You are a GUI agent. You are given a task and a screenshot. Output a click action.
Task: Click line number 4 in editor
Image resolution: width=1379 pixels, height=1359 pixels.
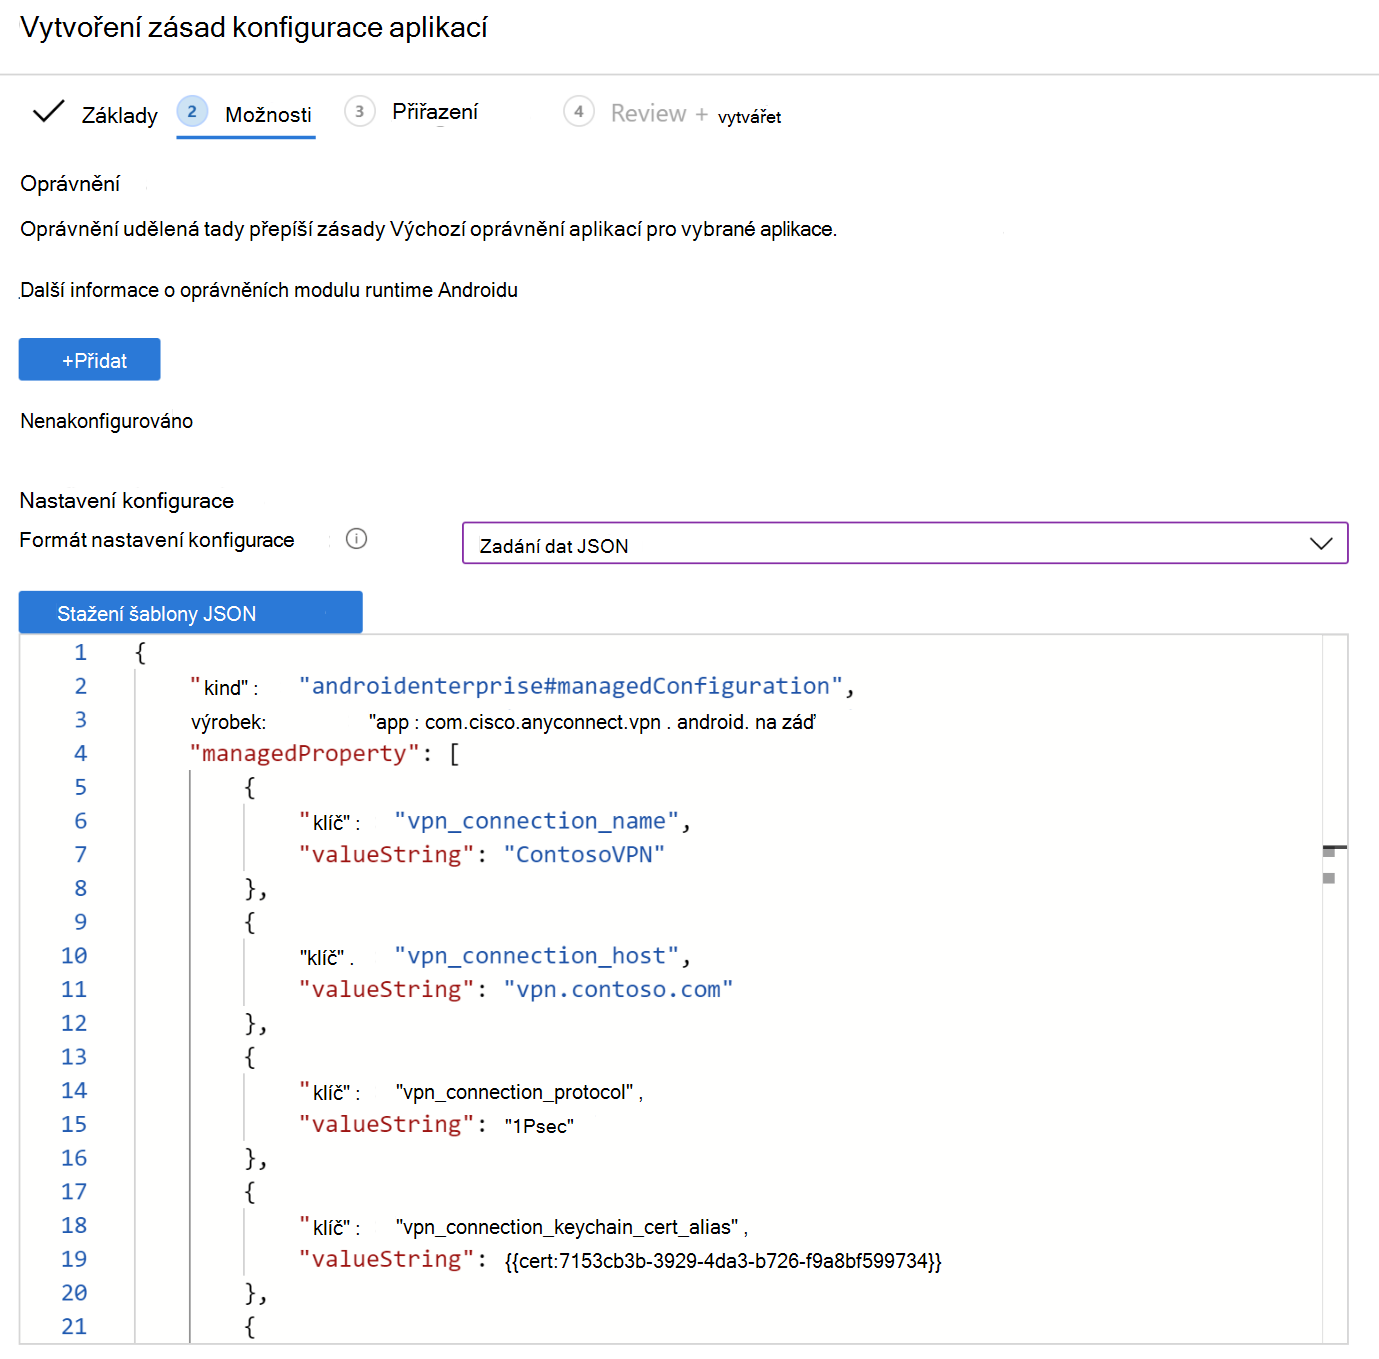click(x=80, y=754)
